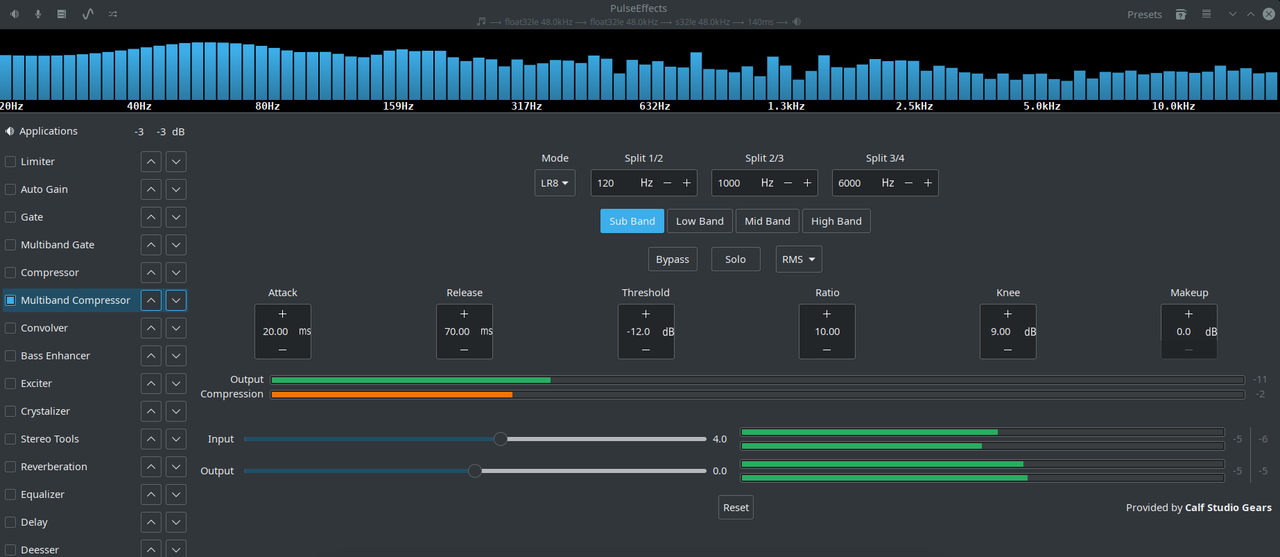This screenshot has width=1280, height=557.
Task: Increase Attack time with plus
Action: (x=283, y=314)
